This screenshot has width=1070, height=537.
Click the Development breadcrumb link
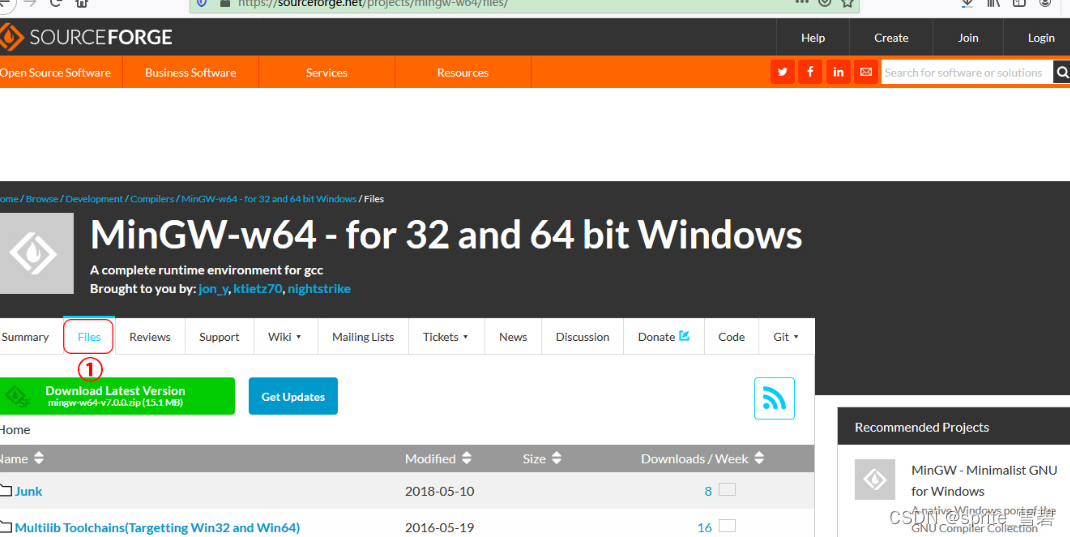[x=94, y=199]
